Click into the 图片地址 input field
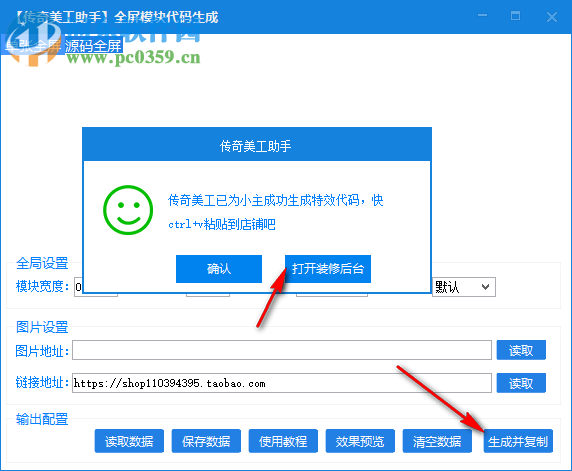Image resolution: width=572 pixels, height=471 pixels. click(x=282, y=350)
